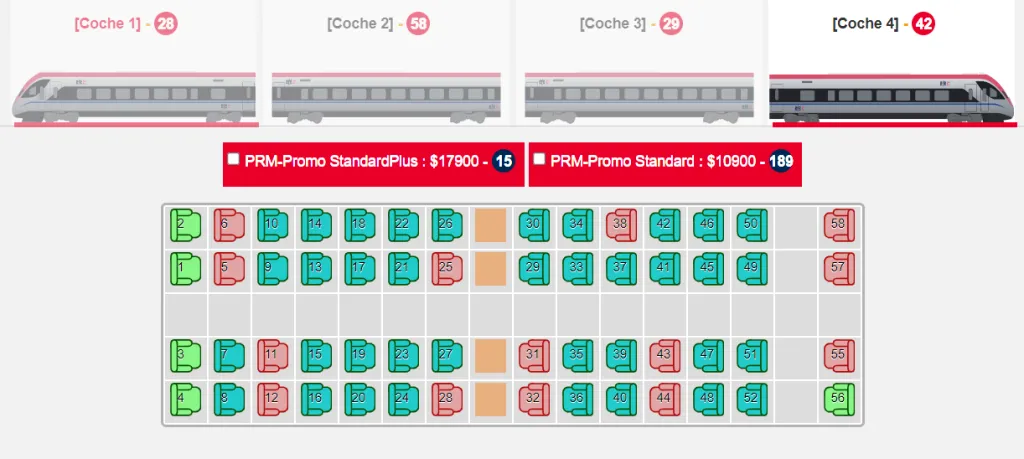The height and width of the screenshot is (459, 1024).
Task: Select teal seat number 48
Action: coord(709,399)
